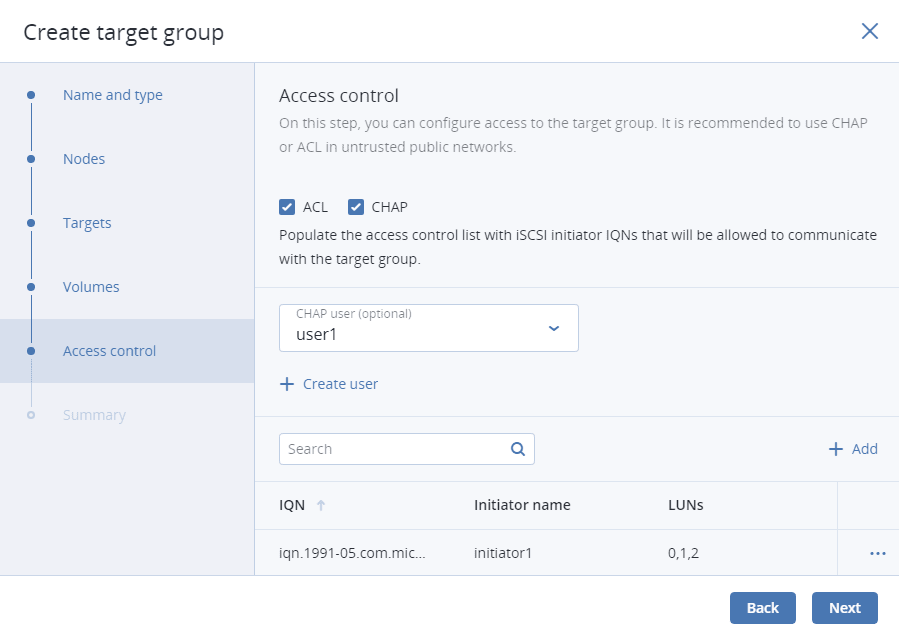Image resolution: width=899 pixels, height=638 pixels.
Task: Click the IQN sort arrow icon
Action: (321, 505)
